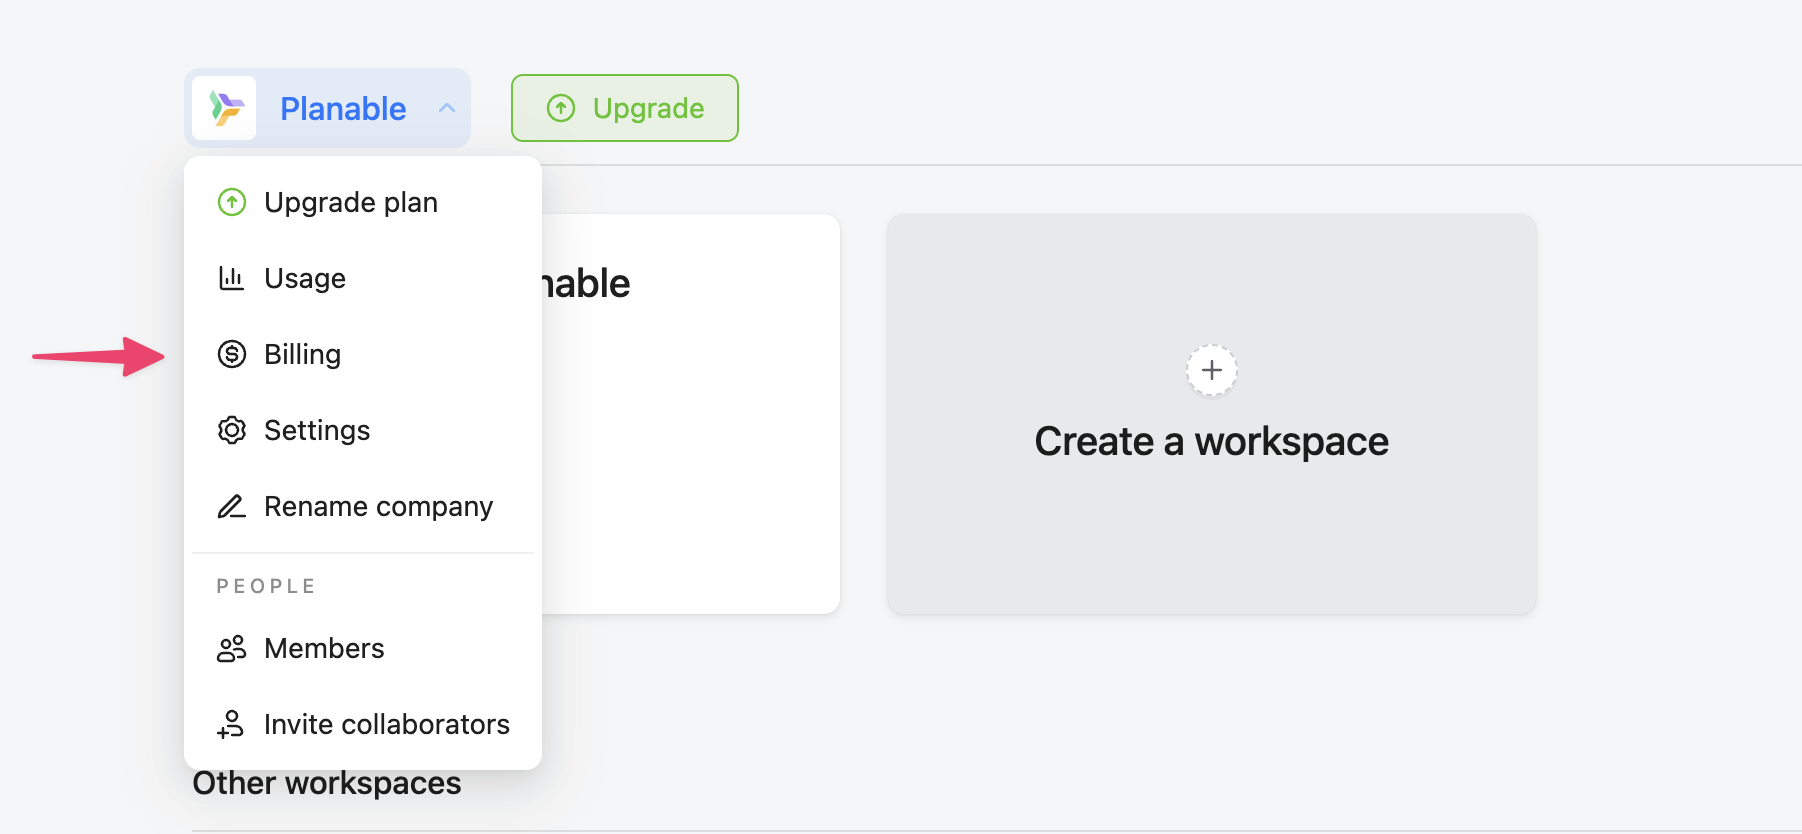Choose Rename company in the menu
The image size is (1802, 834).
pos(378,507)
